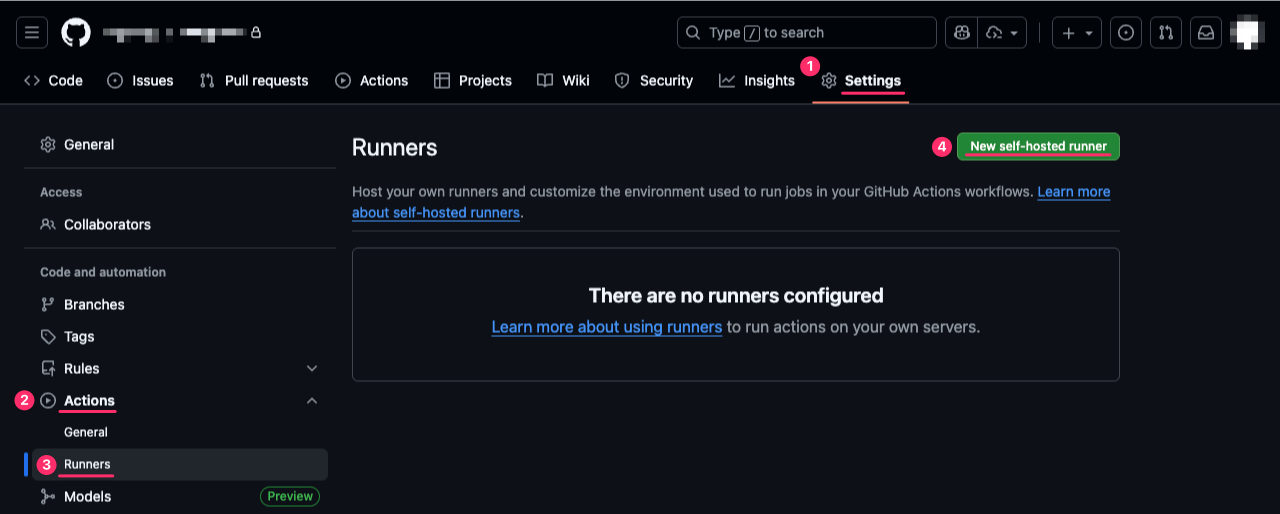Open the notifications inbox icon
1280x514 pixels.
(x=1206, y=33)
